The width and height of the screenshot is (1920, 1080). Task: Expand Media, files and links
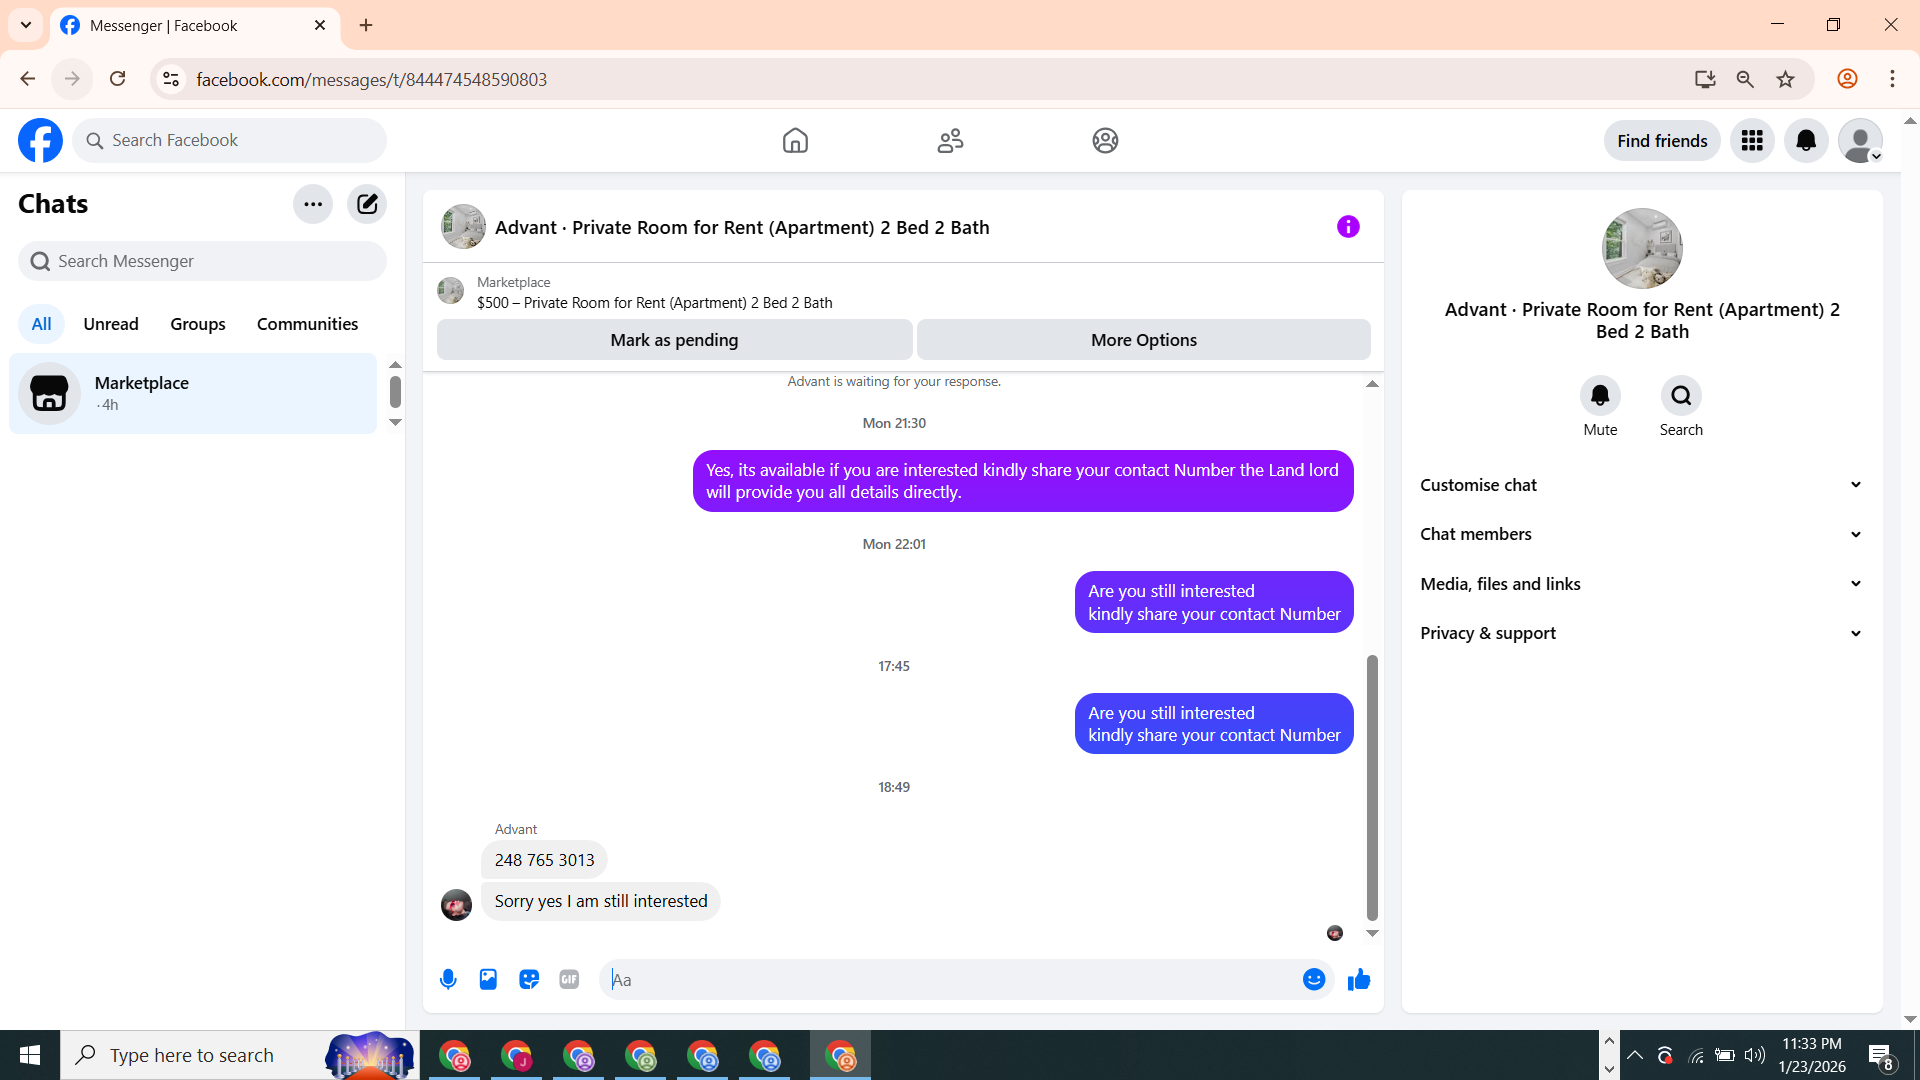[1641, 584]
